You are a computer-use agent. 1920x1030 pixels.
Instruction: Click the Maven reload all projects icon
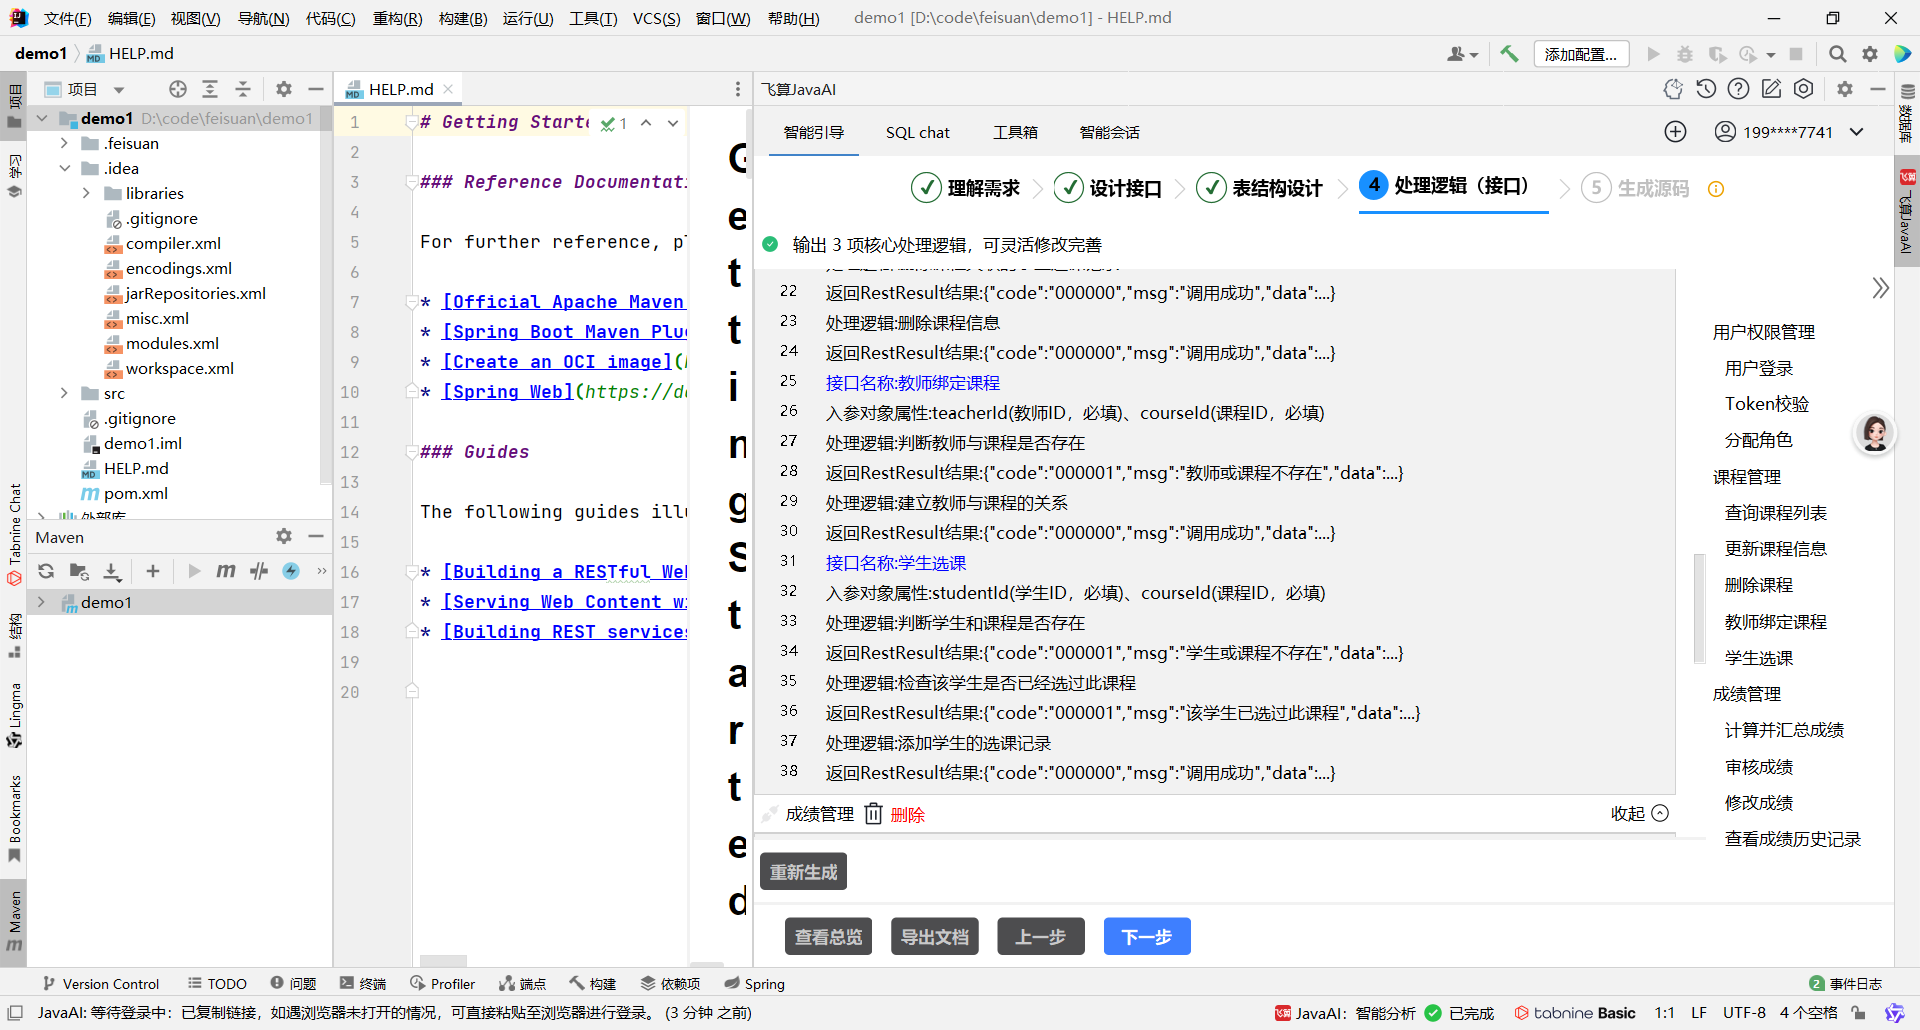coord(46,571)
